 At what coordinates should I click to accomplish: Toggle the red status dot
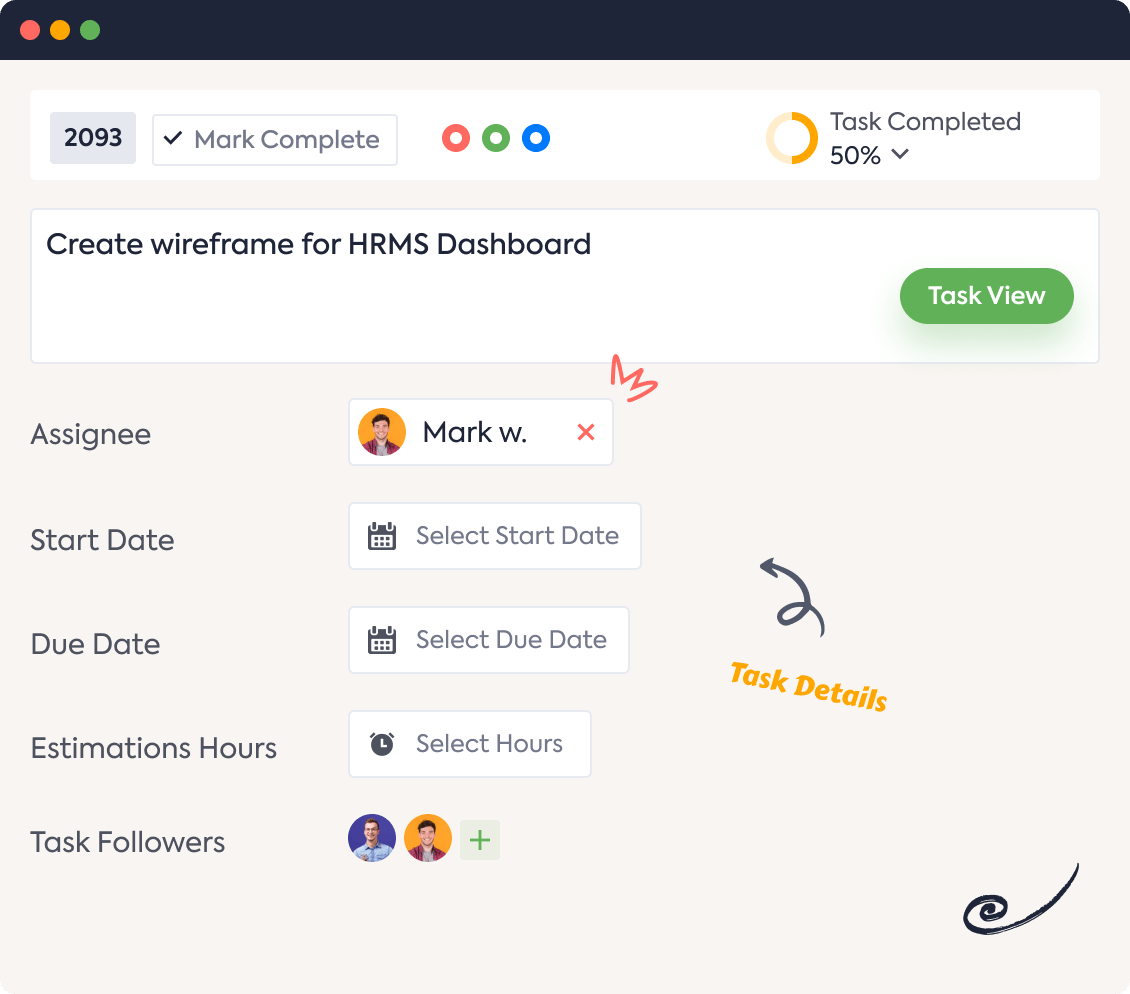coord(456,138)
